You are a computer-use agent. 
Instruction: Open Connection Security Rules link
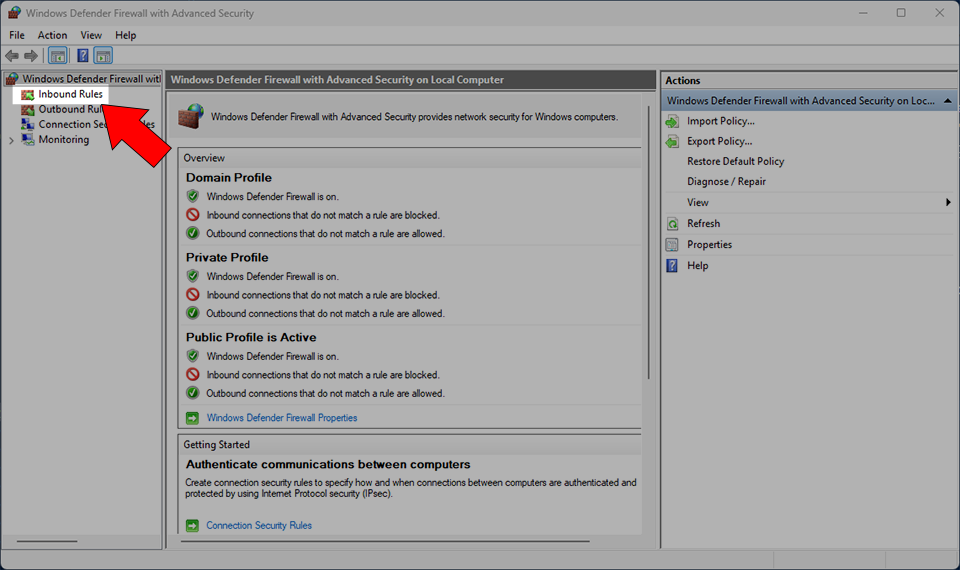(x=258, y=525)
